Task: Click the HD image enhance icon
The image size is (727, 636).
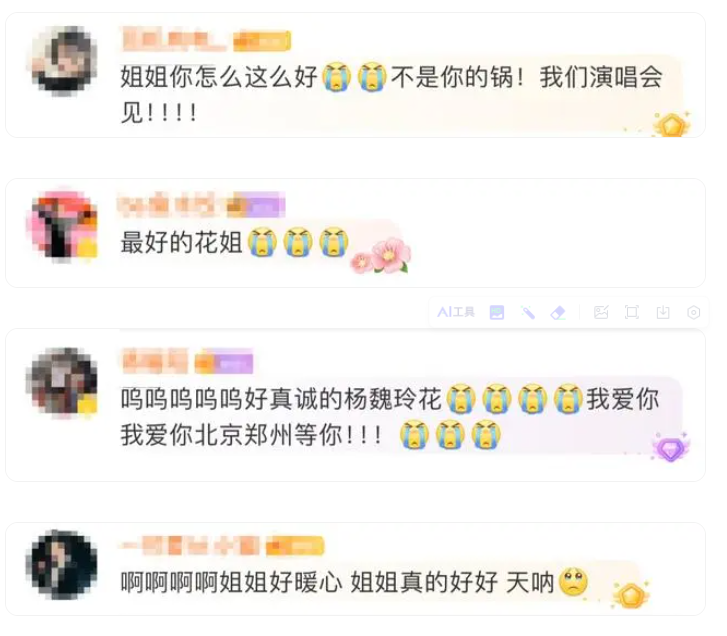Action: 497,312
